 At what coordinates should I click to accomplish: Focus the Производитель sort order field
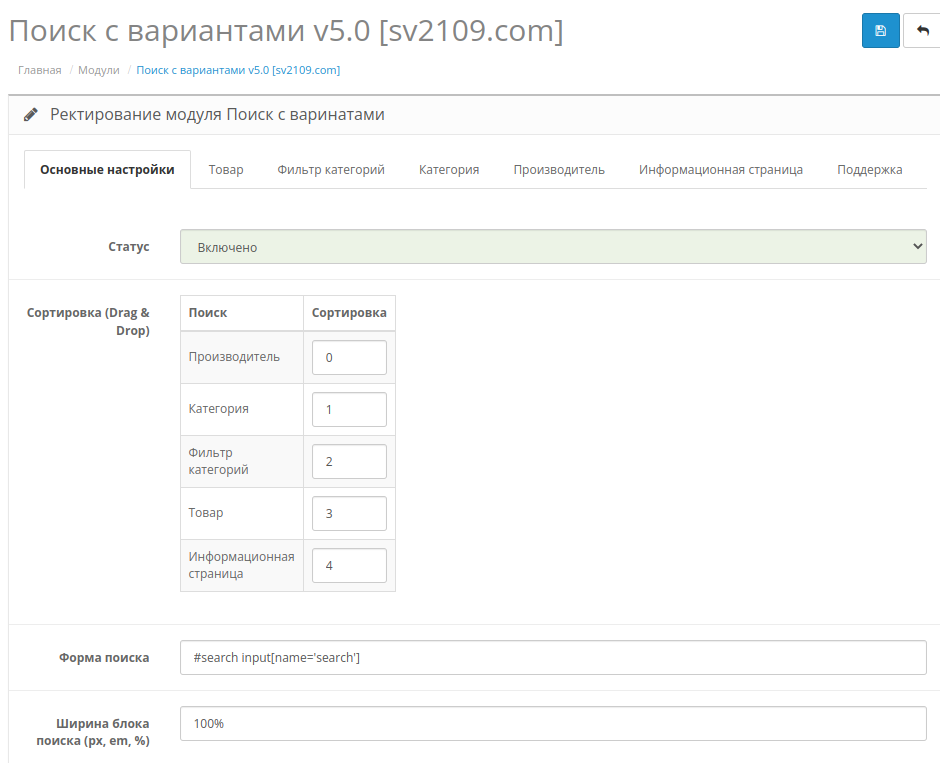tap(350, 357)
